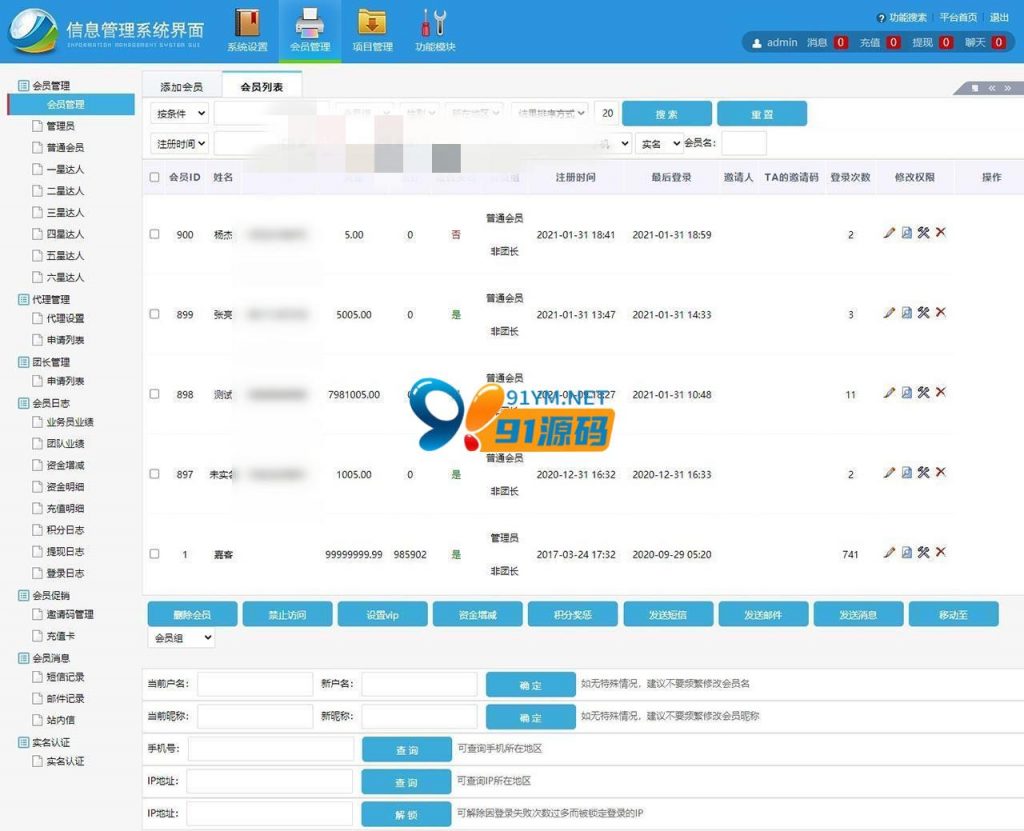Open 普通会员 in the sidebar
This screenshot has height=831, width=1024.
click(65, 148)
